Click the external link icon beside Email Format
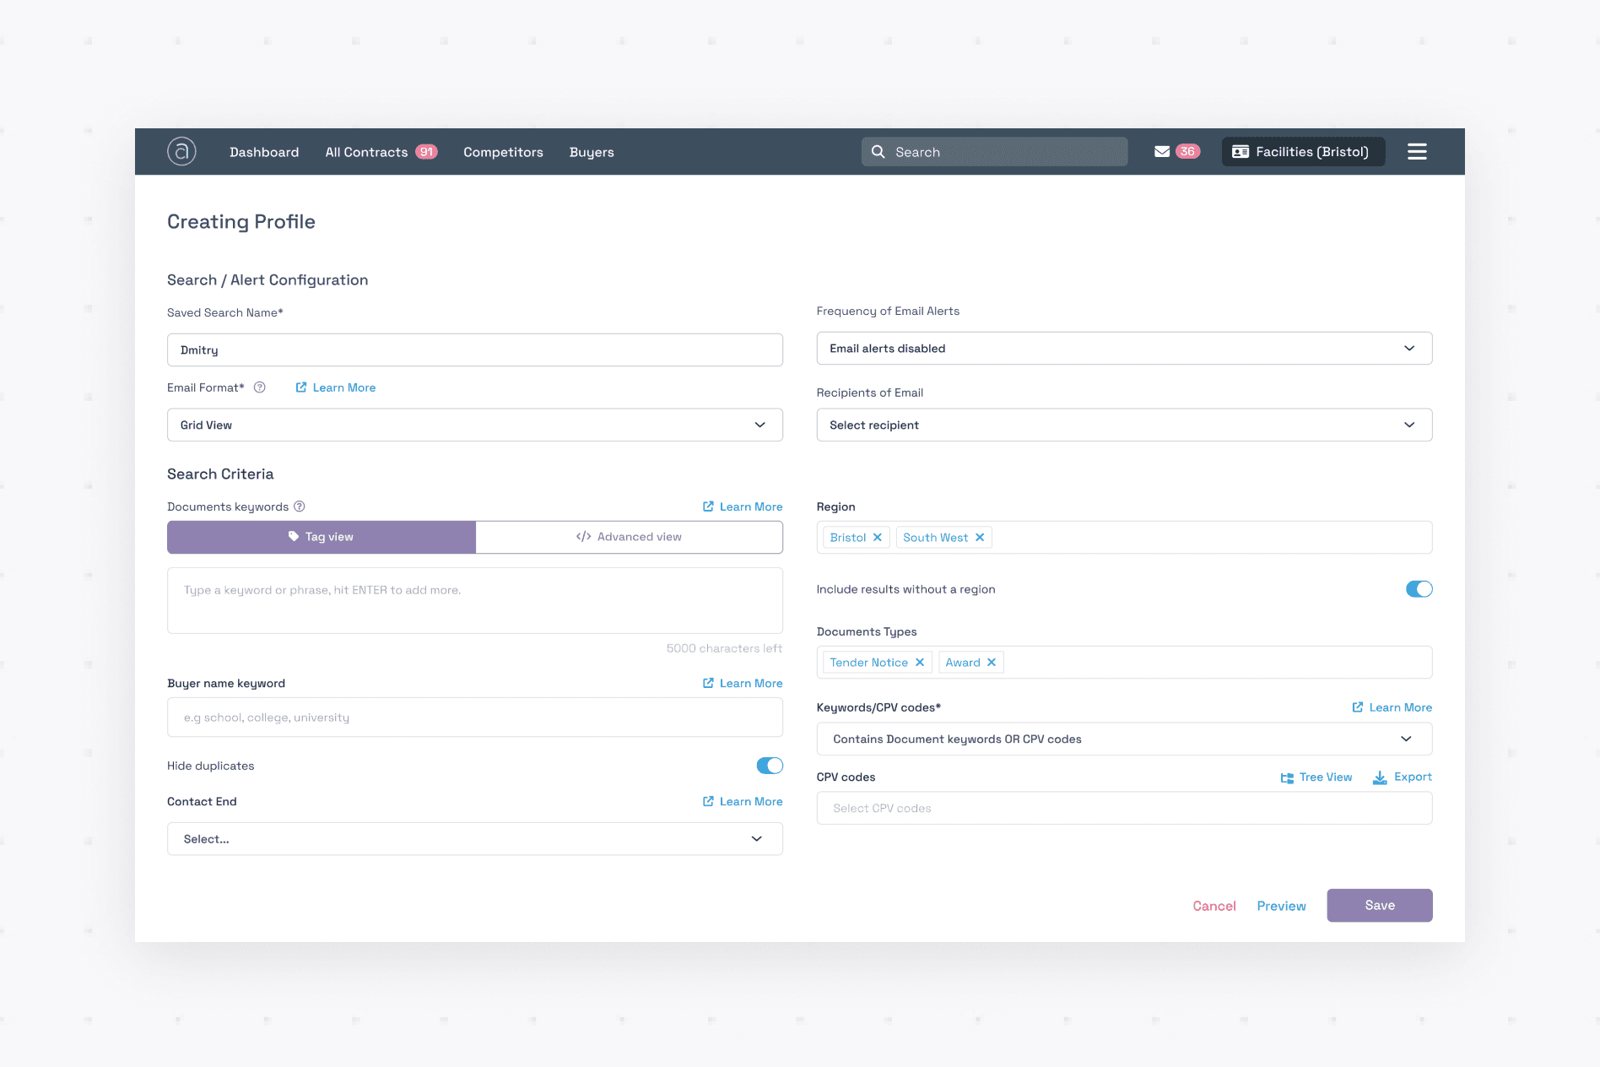This screenshot has height=1067, width=1600. pos(301,388)
